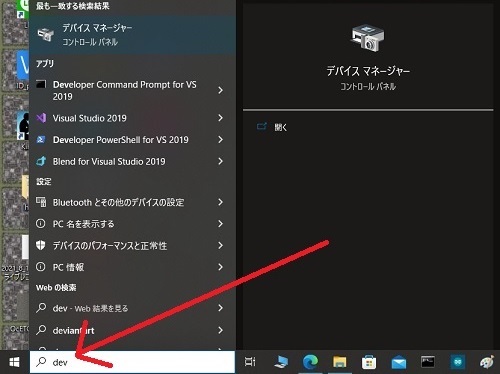Click the info icon beside PC 情報
This screenshot has height=374, width=500.
pyautogui.click(x=41, y=267)
